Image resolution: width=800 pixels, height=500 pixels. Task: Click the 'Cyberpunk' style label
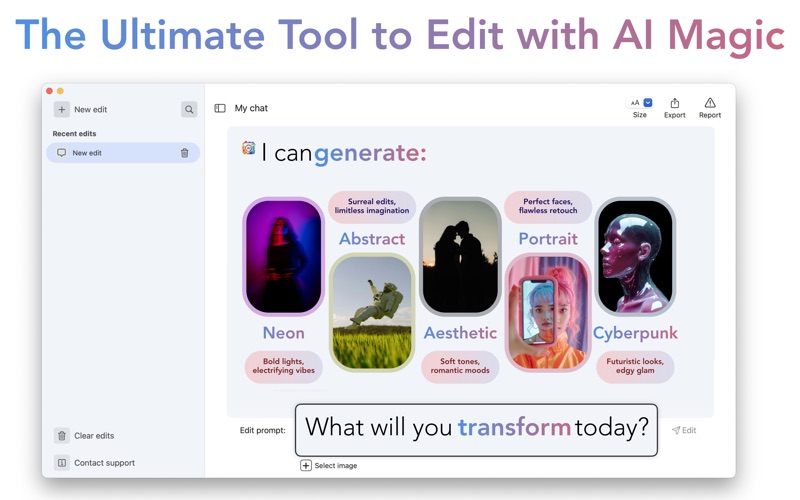coord(635,333)
